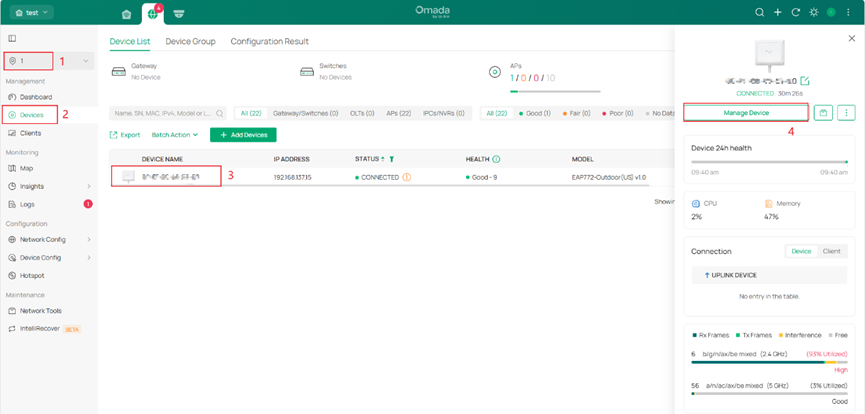
Task: Open Hotspot in the sidebar
Action: tap(32, 275)
